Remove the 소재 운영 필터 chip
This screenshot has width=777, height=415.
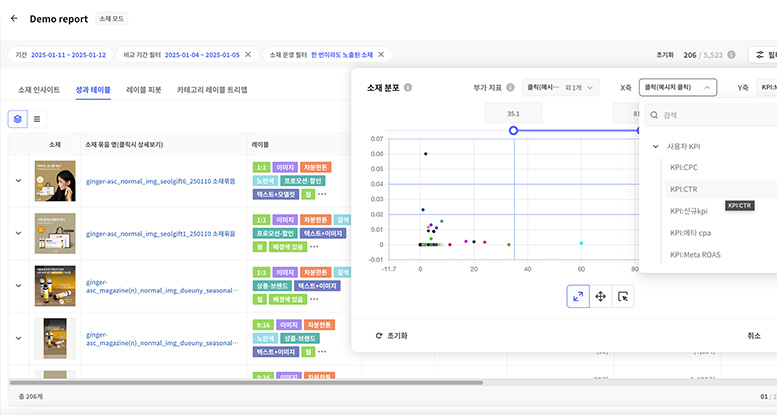tap(380, 54)
